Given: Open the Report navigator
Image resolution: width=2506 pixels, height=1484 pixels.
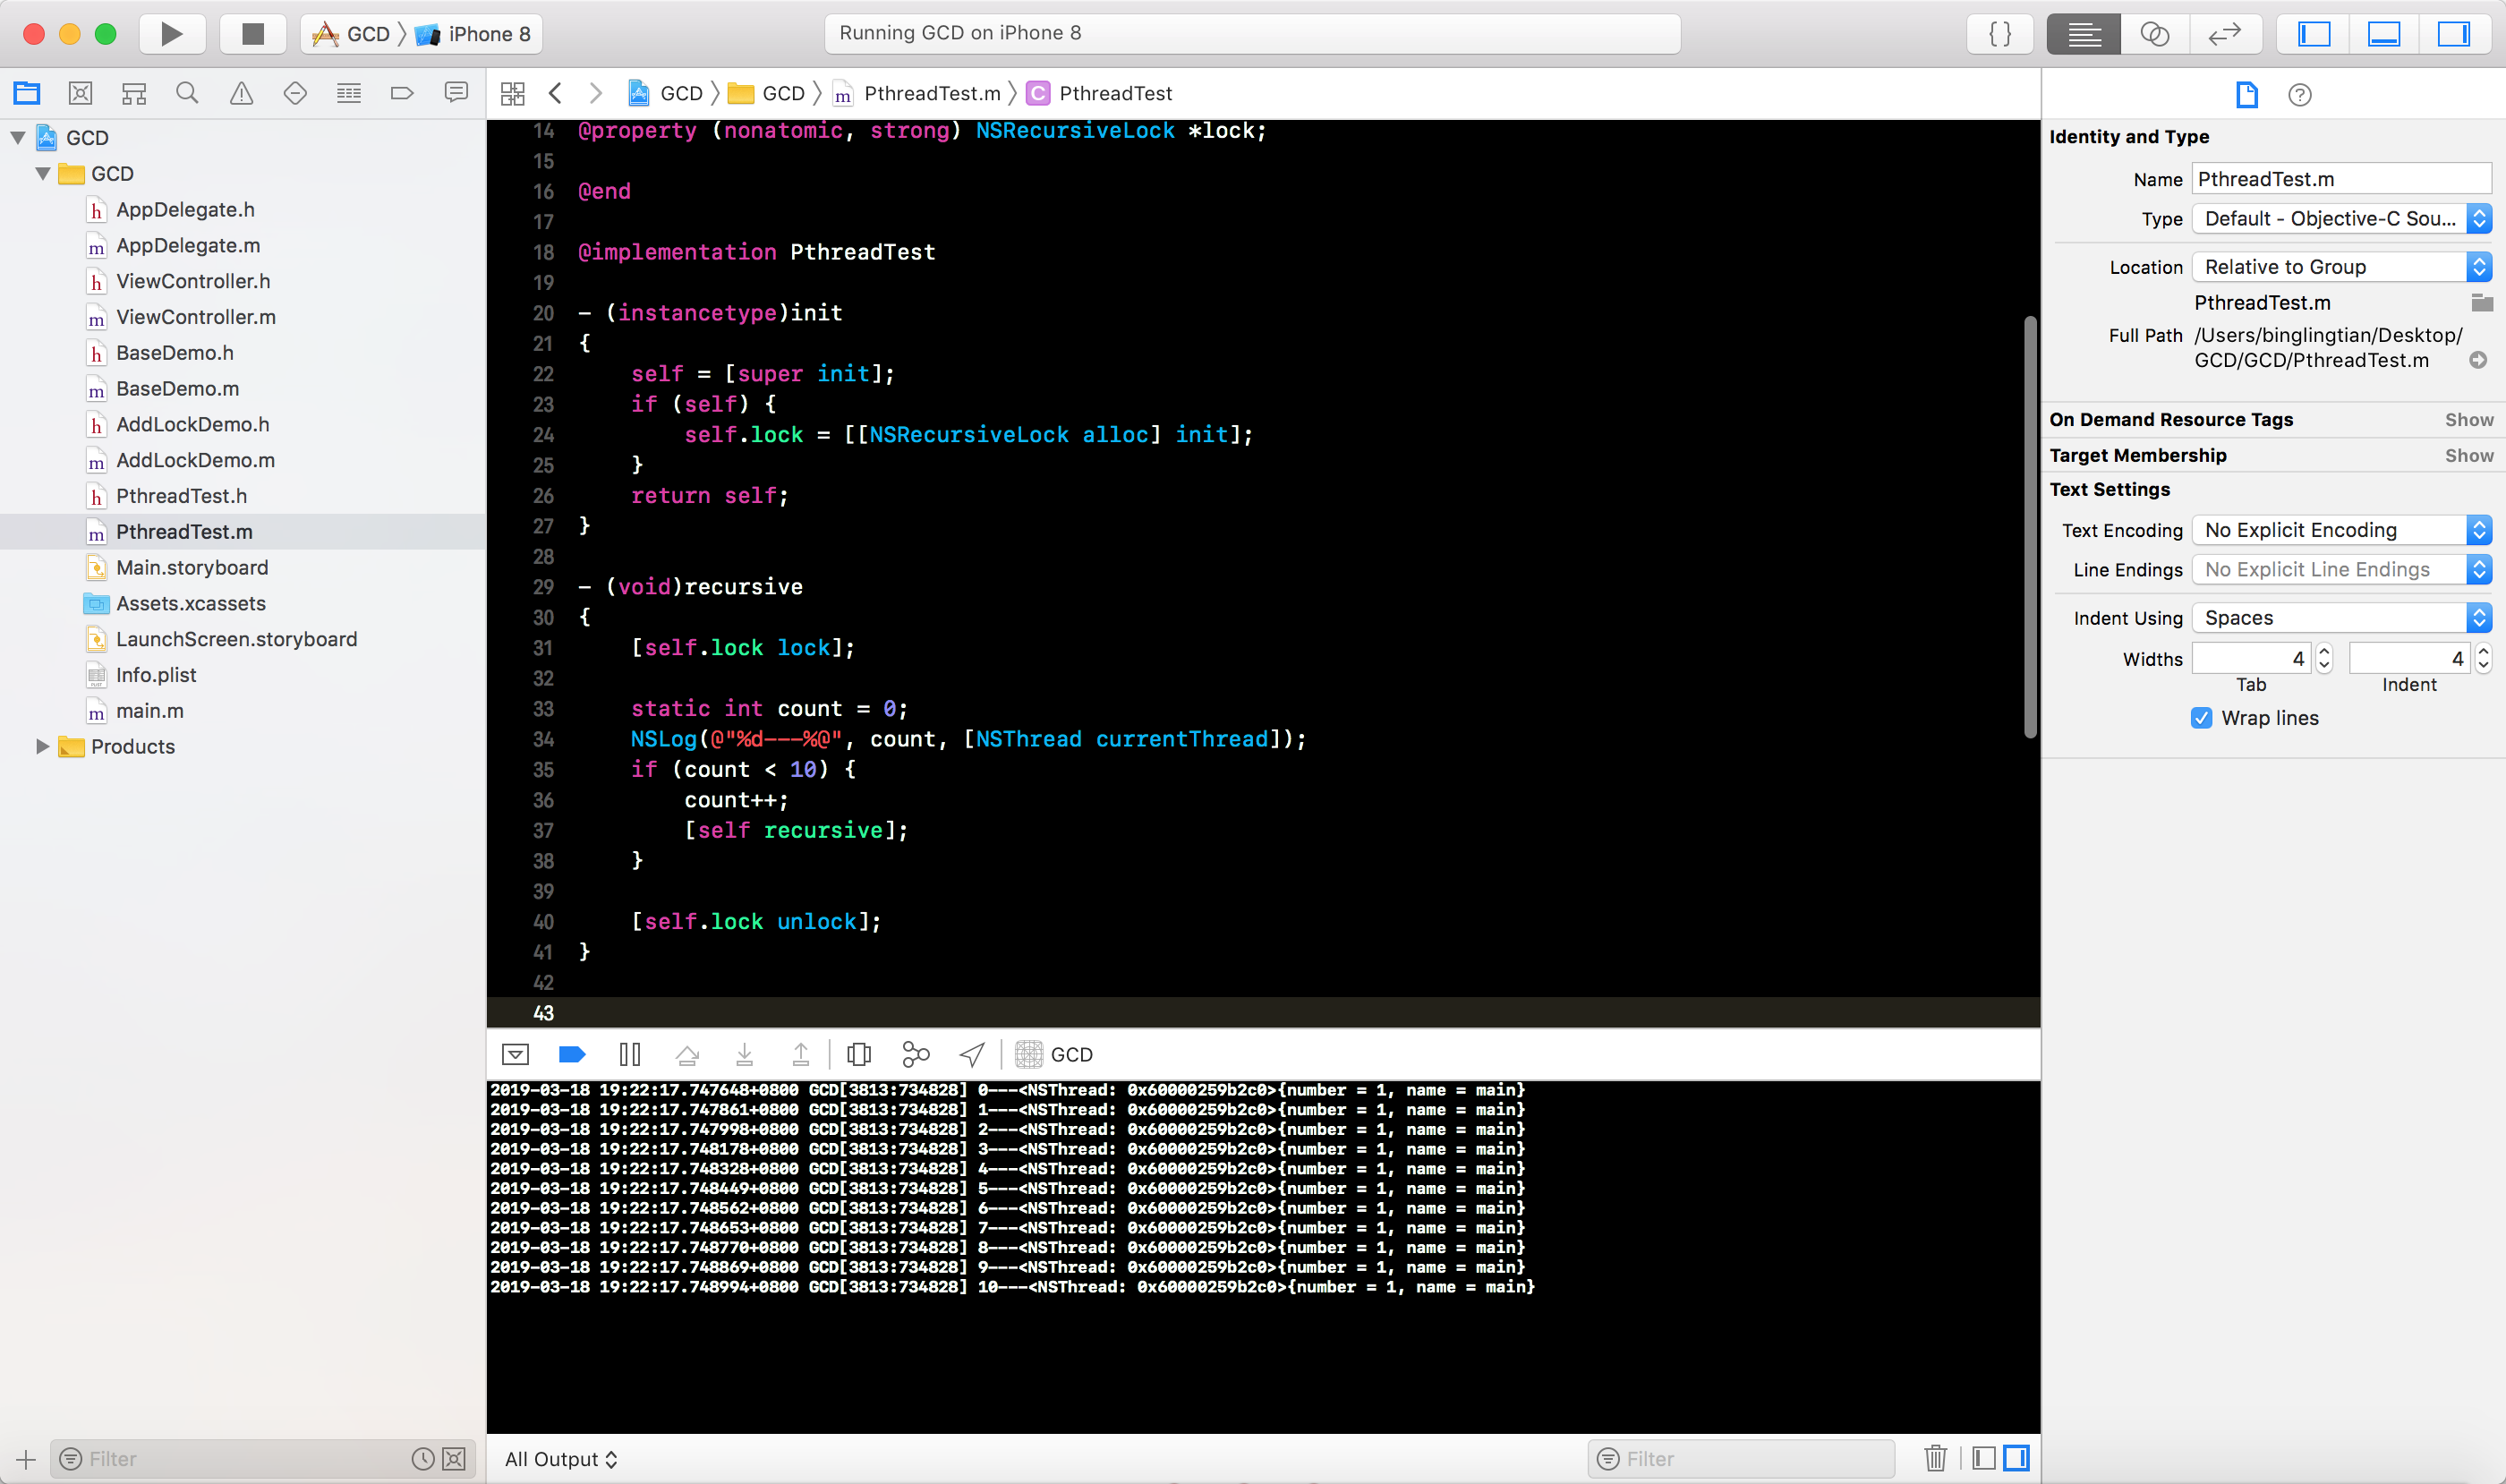Looking at the screenshot, I should pyautogui.click(x=456, y=93).
